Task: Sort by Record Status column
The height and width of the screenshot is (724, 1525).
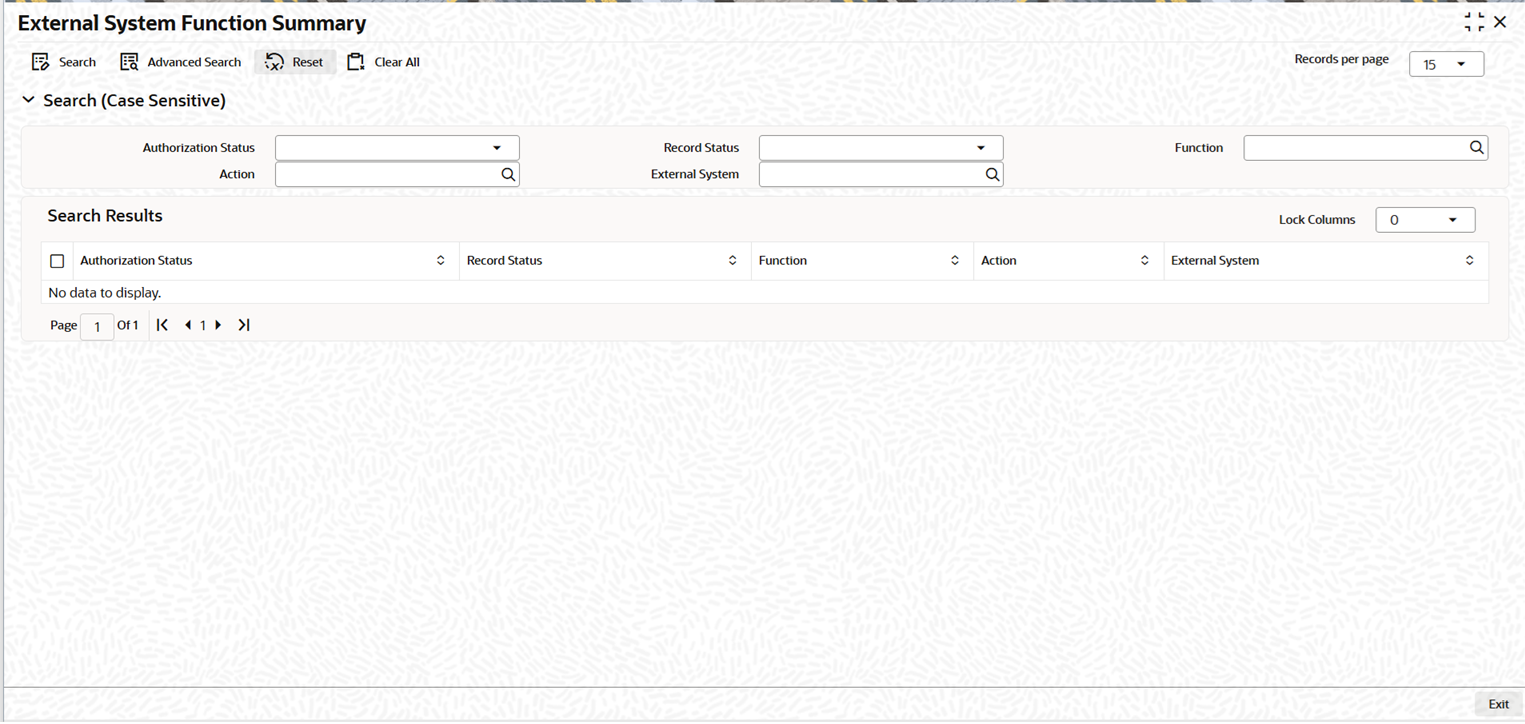Action: click(x=733, y=261)
